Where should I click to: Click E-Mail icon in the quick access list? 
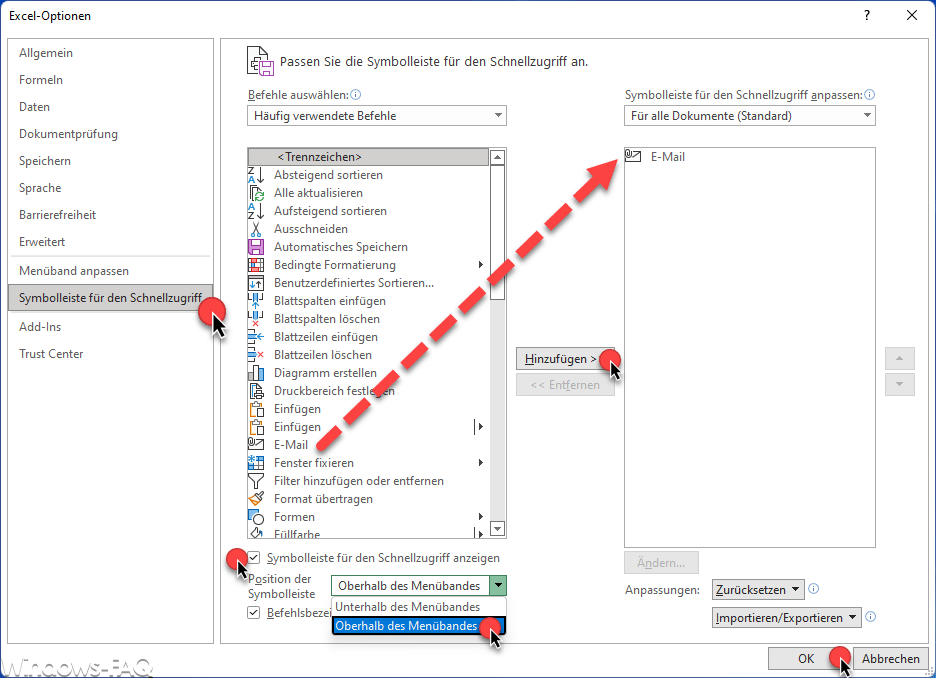click(x=633, y=156)
